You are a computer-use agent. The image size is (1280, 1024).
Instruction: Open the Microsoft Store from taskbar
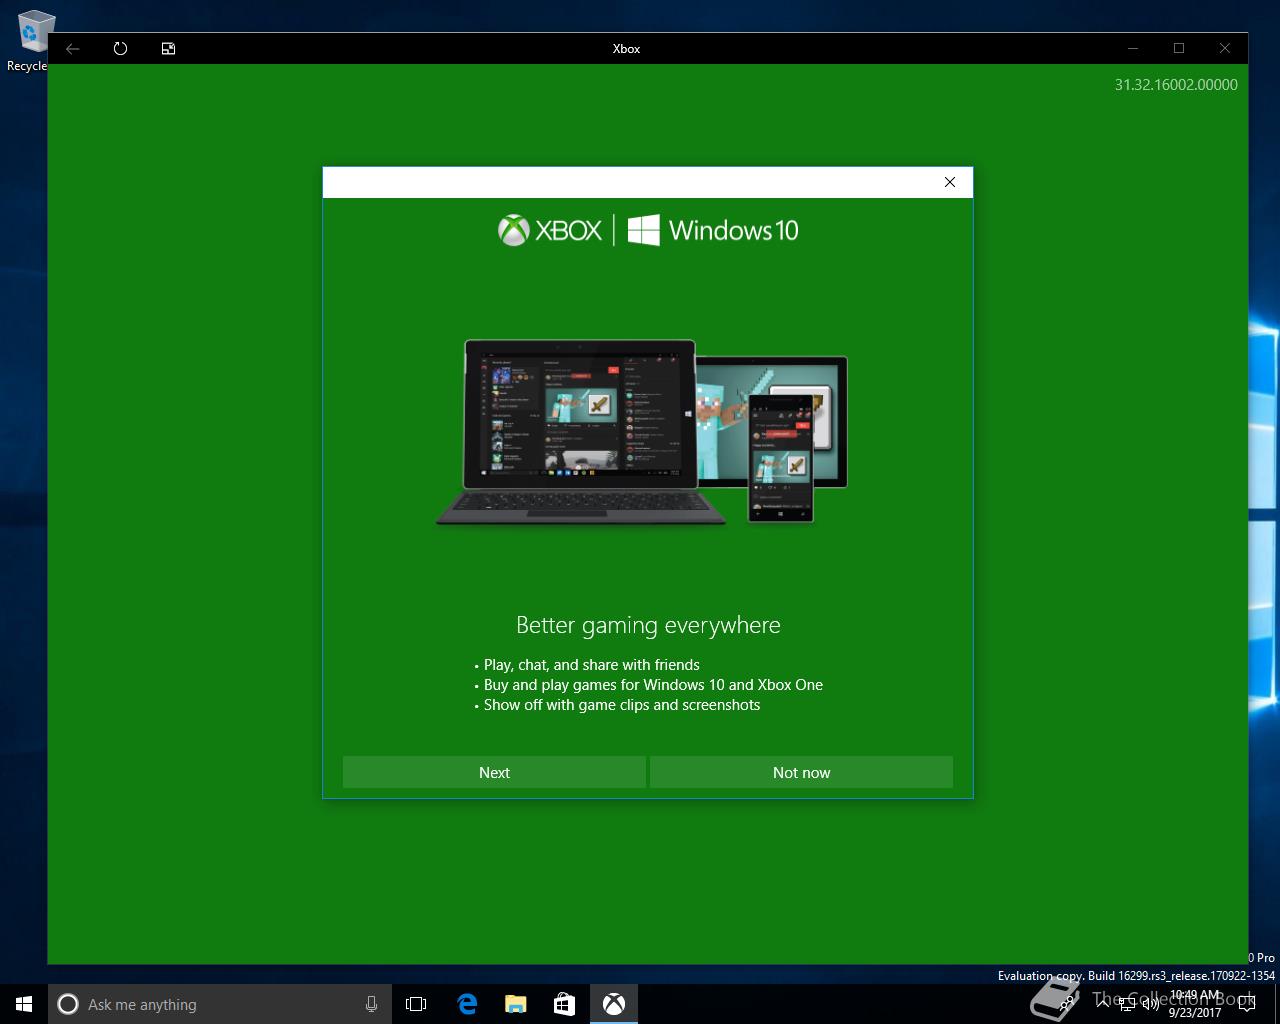[564, 1004]
